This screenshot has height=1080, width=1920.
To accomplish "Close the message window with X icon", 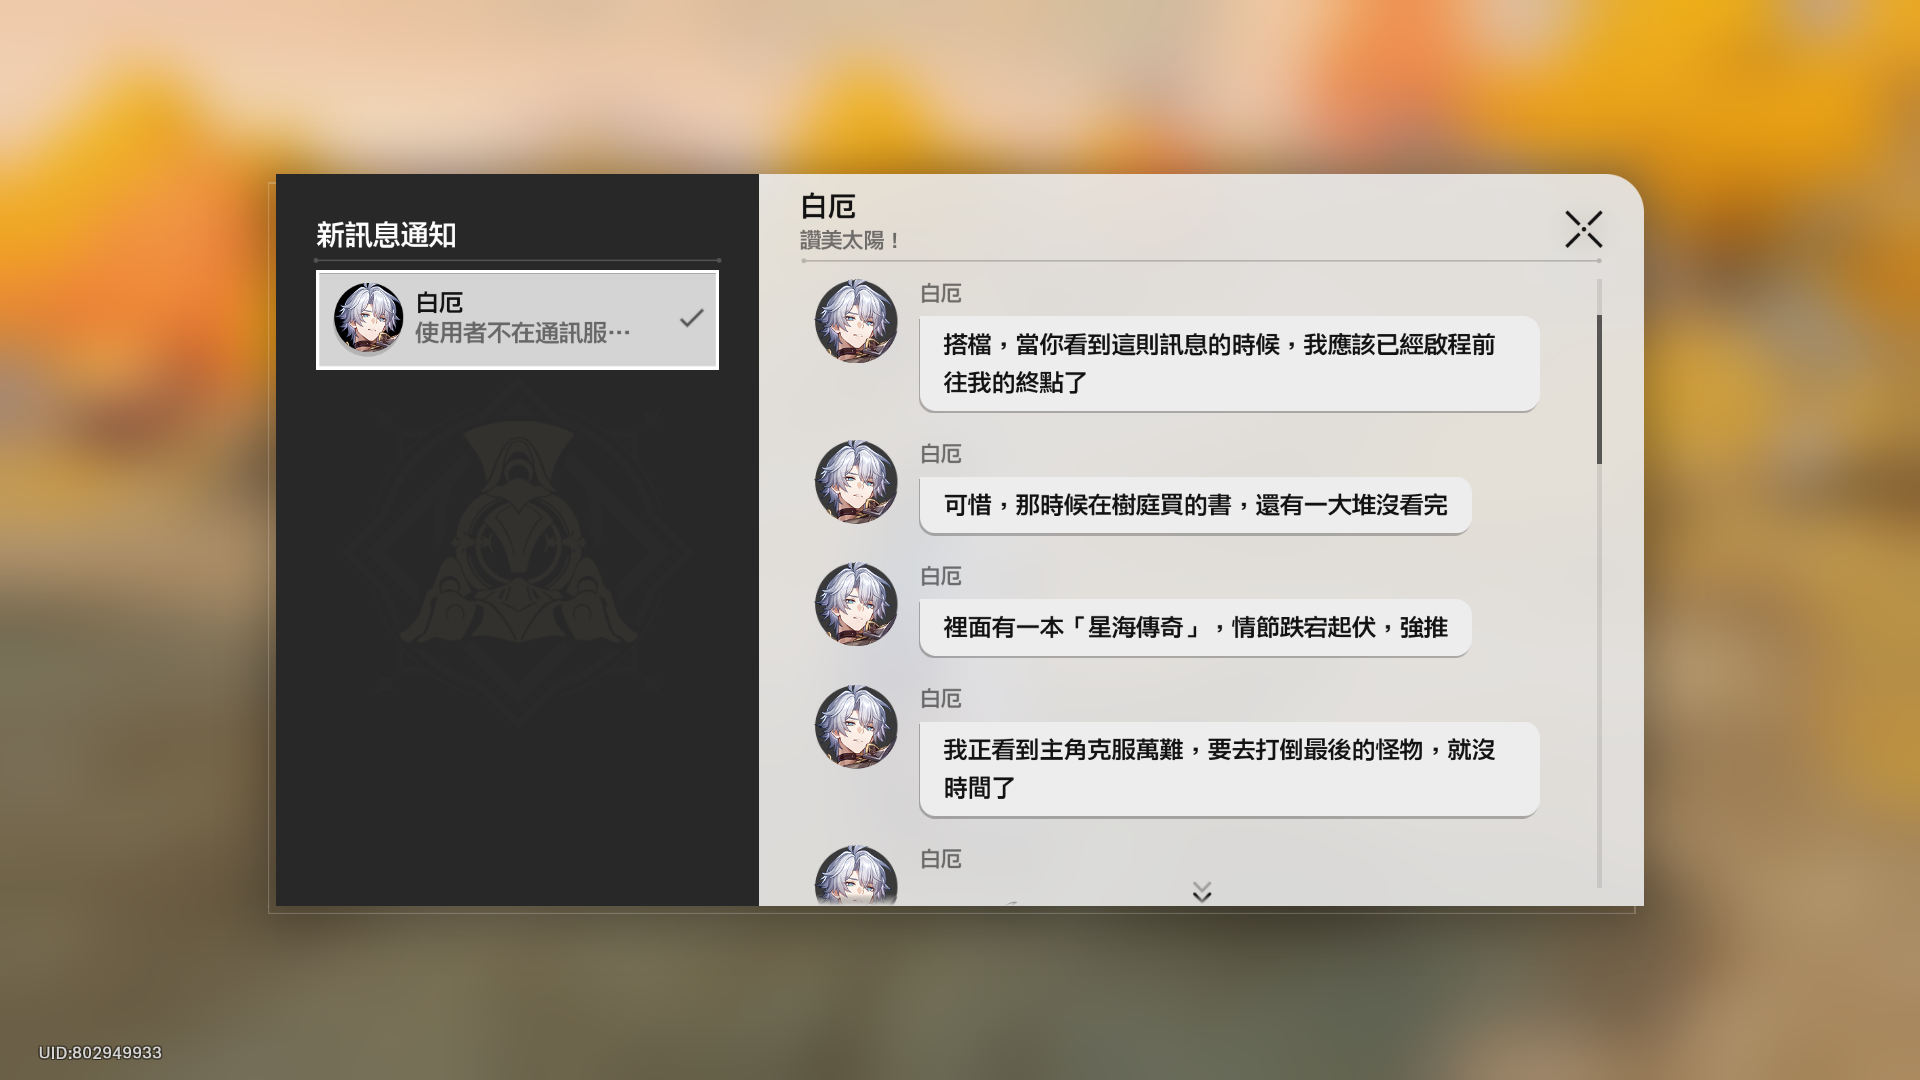I will [x=1583, y=229].
